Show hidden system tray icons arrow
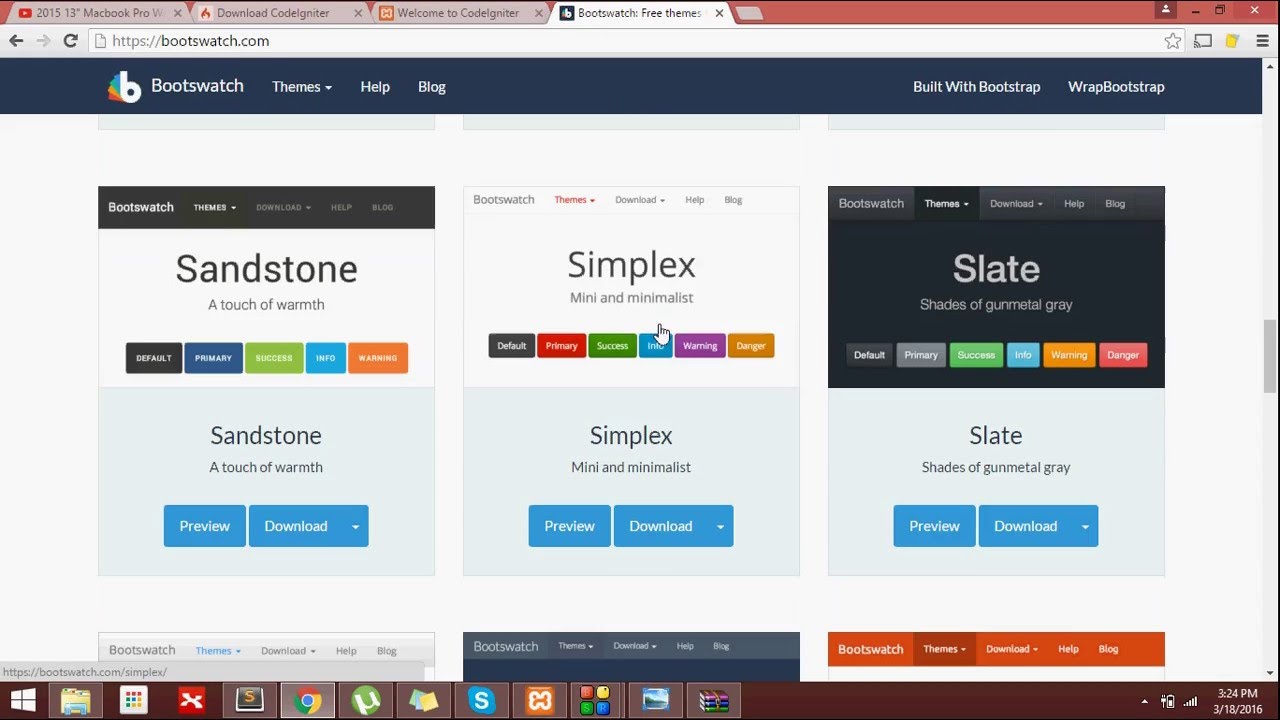Screen dimensions: 1280x720 (1145, 701)
